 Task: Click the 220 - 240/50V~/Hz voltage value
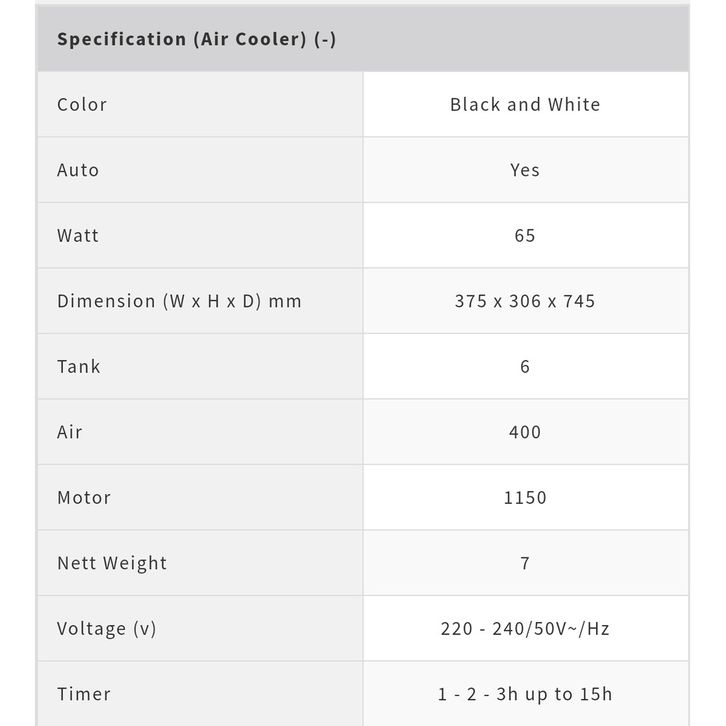click(x=525, y=629)
